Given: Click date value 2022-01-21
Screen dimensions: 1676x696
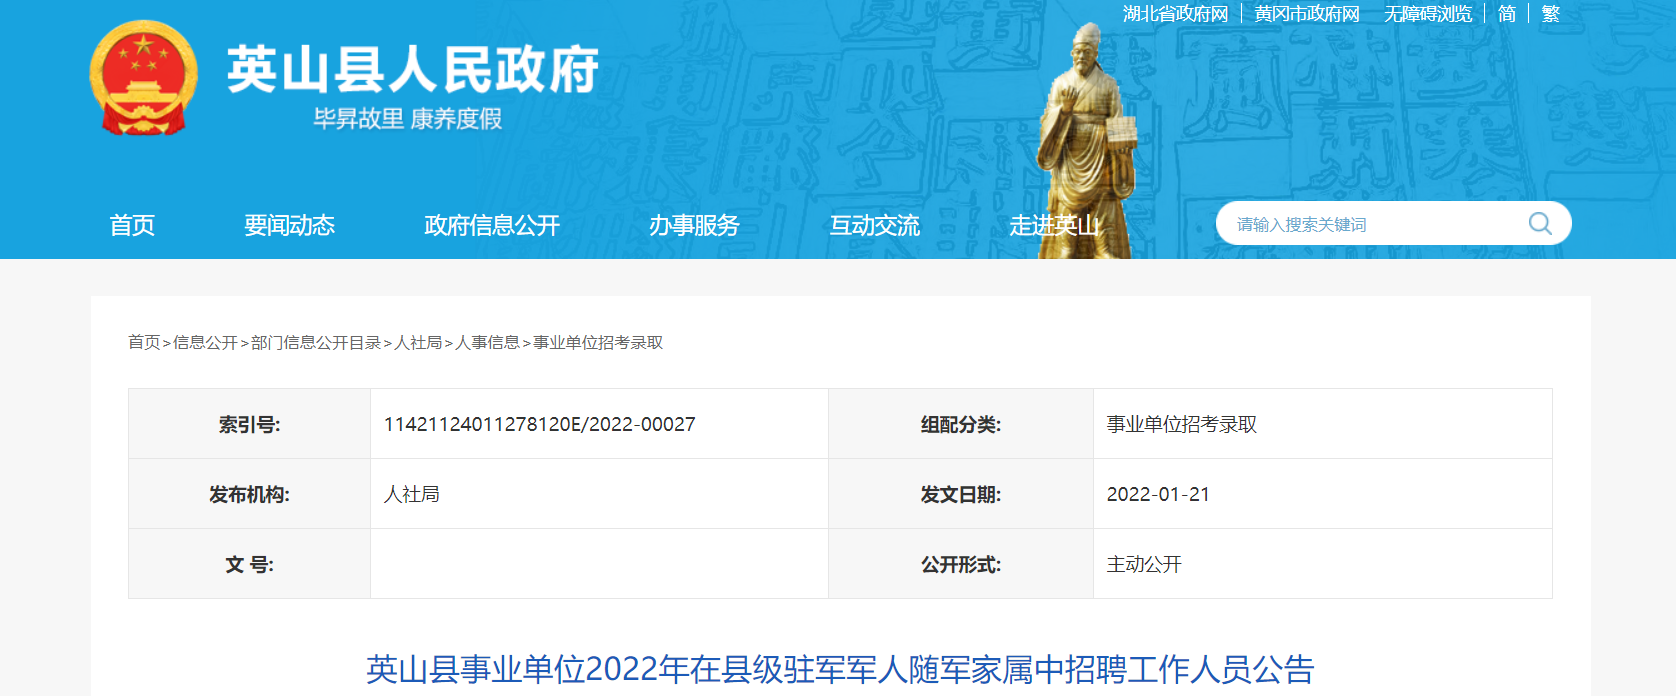Looking at the screenshot, I should pos(1158,494).
